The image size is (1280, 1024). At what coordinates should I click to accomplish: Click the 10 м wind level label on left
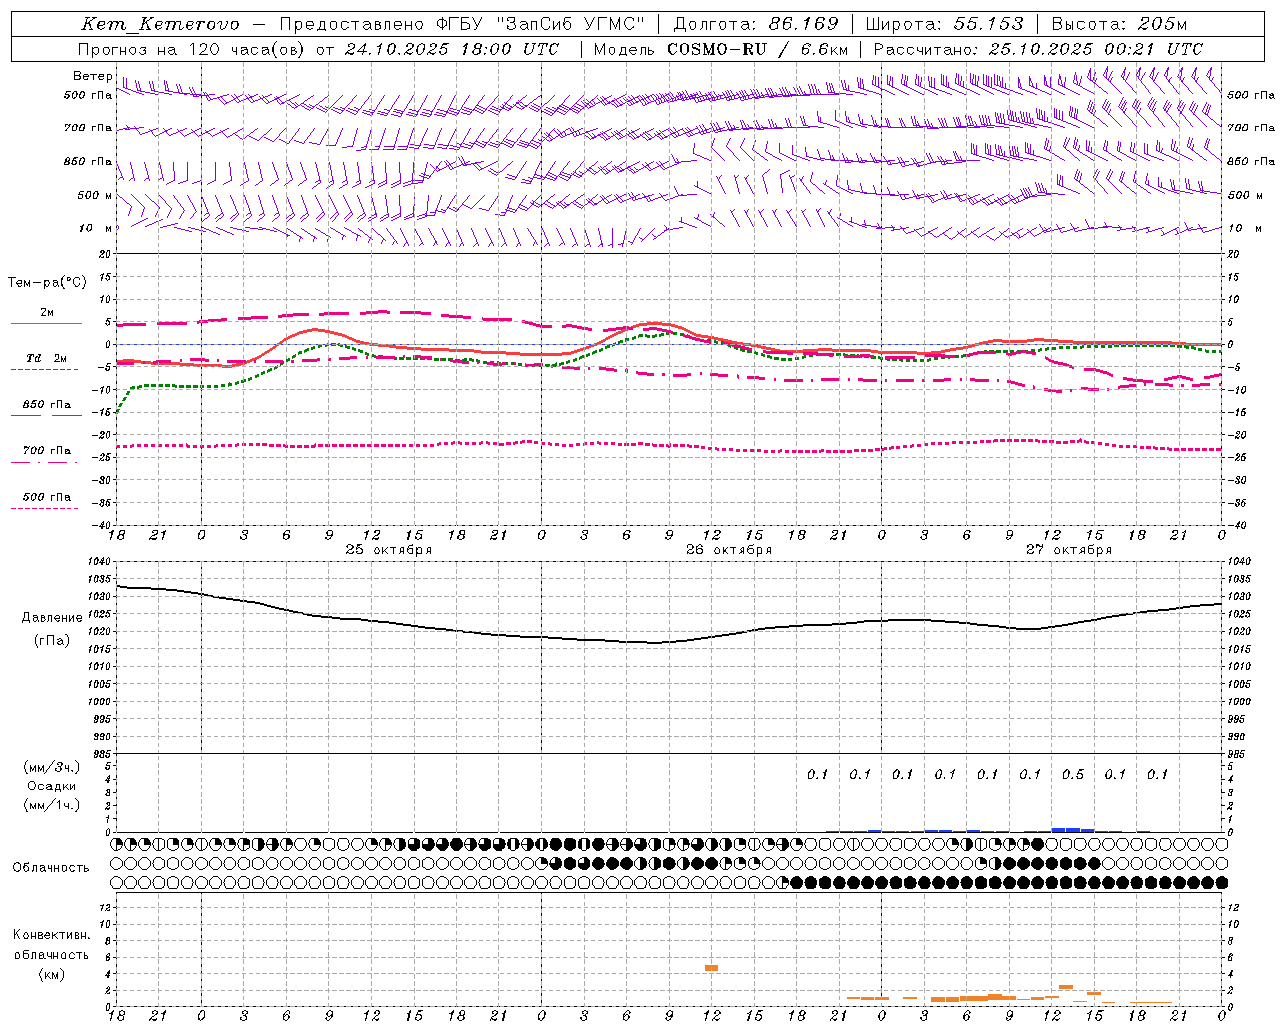point(96,229)
